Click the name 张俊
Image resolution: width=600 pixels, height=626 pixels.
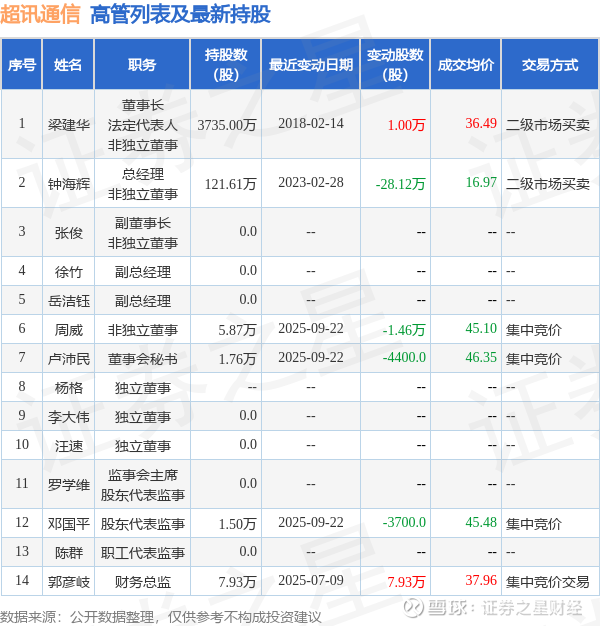(69, 233)
